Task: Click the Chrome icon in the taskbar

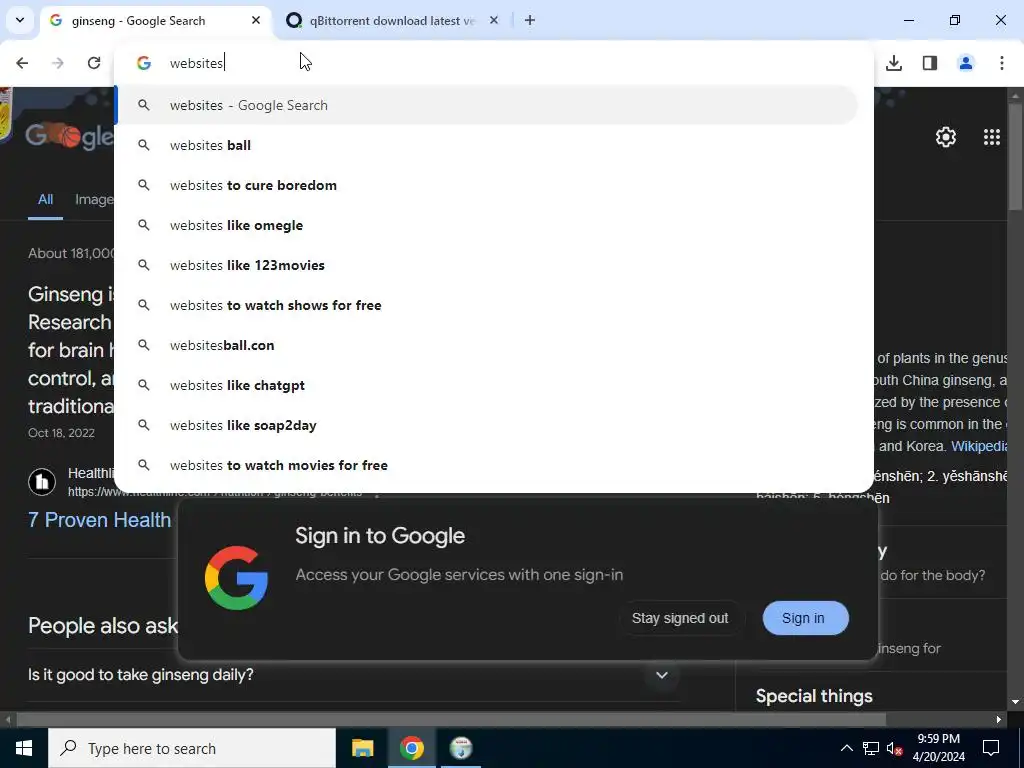Action: coord(411,748)
